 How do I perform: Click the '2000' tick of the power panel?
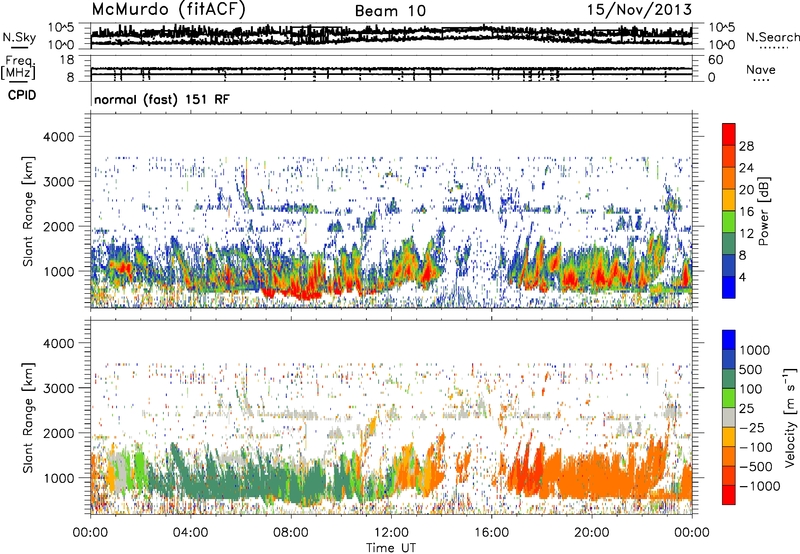coord(58,226)
